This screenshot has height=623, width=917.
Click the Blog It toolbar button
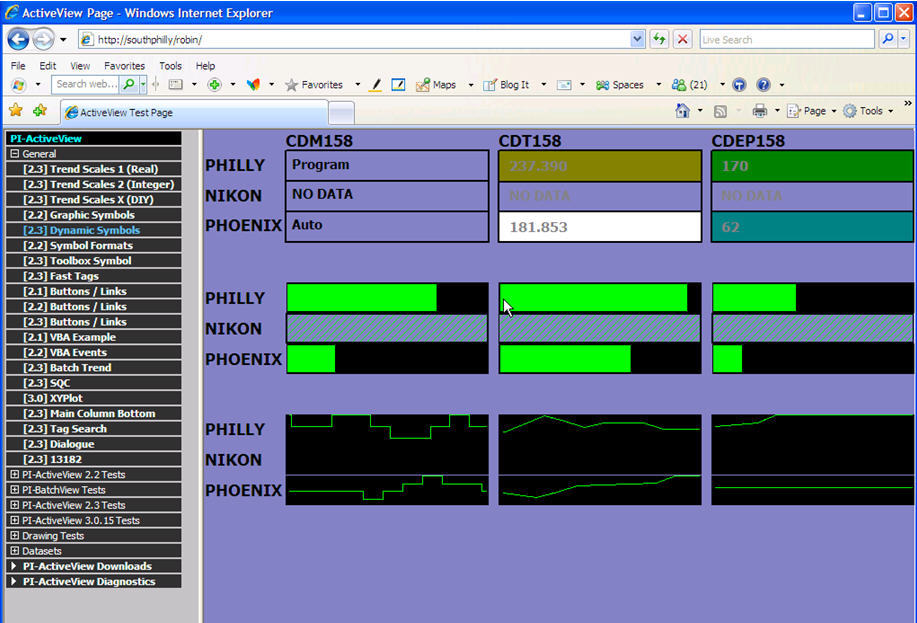[506, 85]
